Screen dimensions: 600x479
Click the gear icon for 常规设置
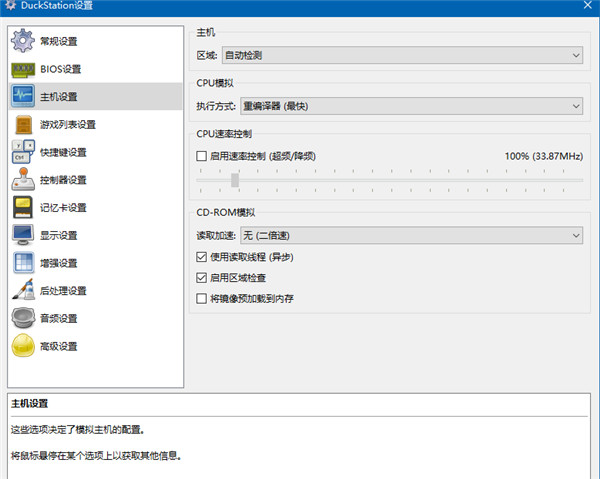(x=22, y=41)
